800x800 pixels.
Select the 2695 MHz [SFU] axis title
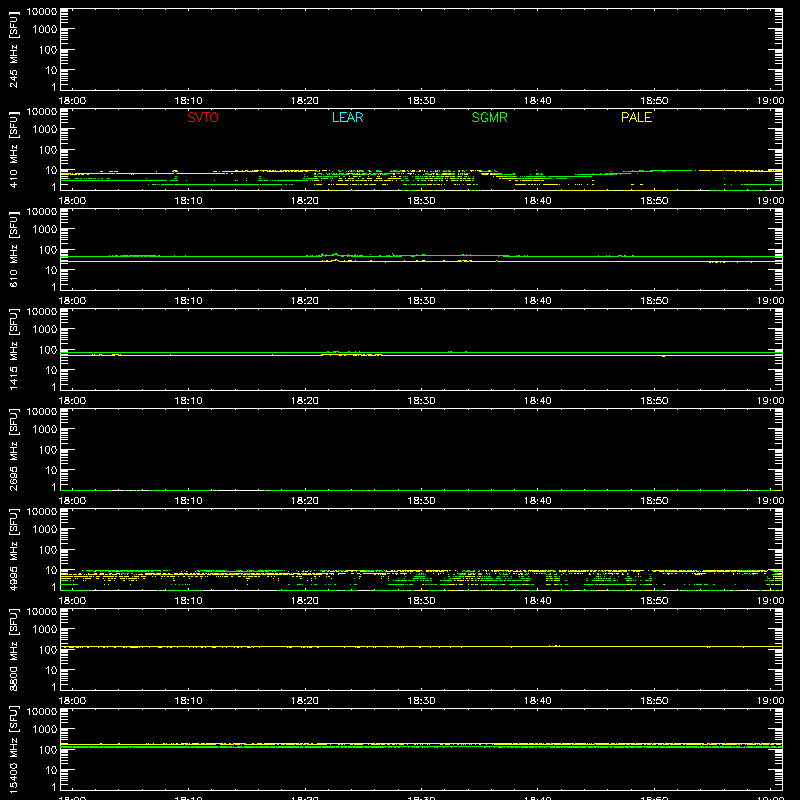tap(13, 449)
